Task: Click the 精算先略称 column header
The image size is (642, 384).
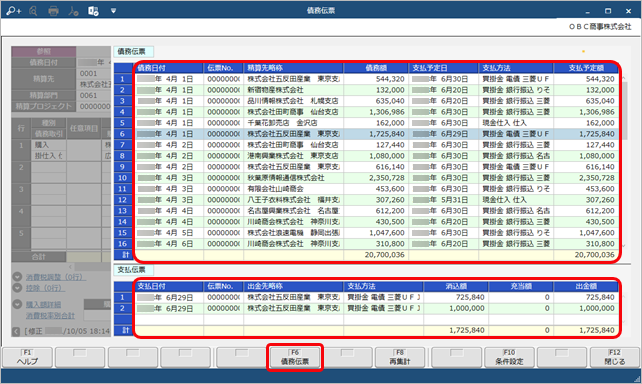Action: point(294,68)
